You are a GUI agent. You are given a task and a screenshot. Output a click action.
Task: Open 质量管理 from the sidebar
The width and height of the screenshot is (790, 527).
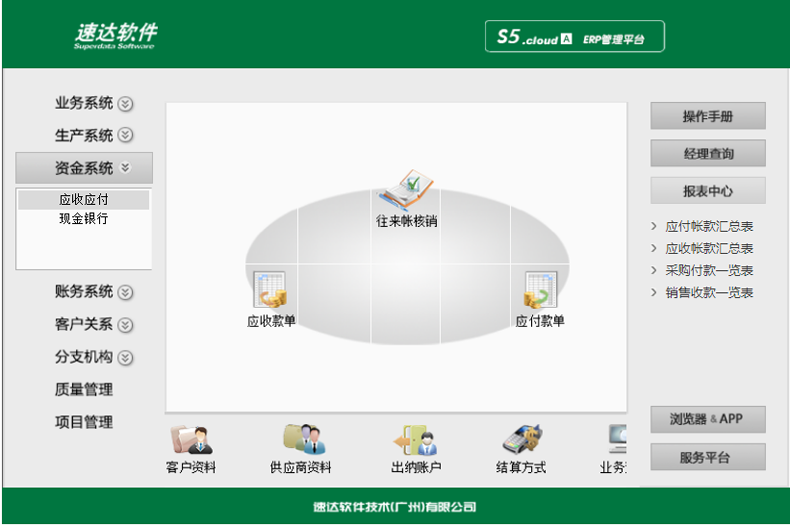pos(84,390)
